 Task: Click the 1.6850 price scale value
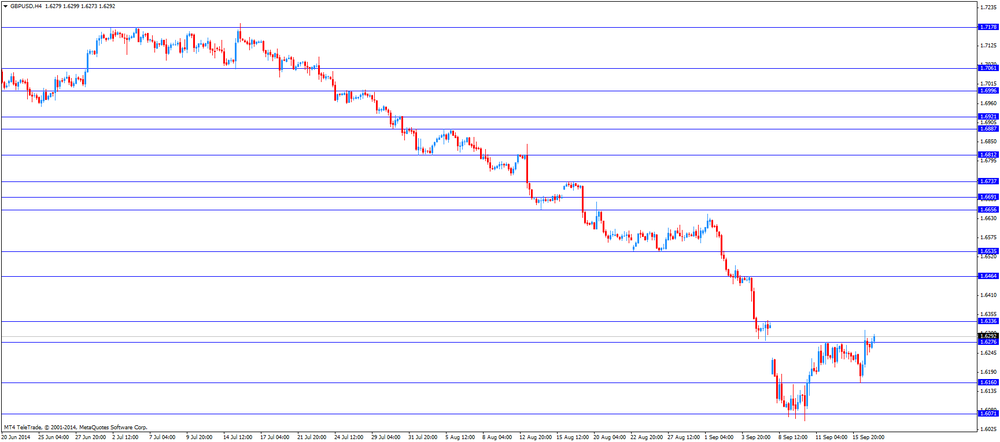click(987, 142)
